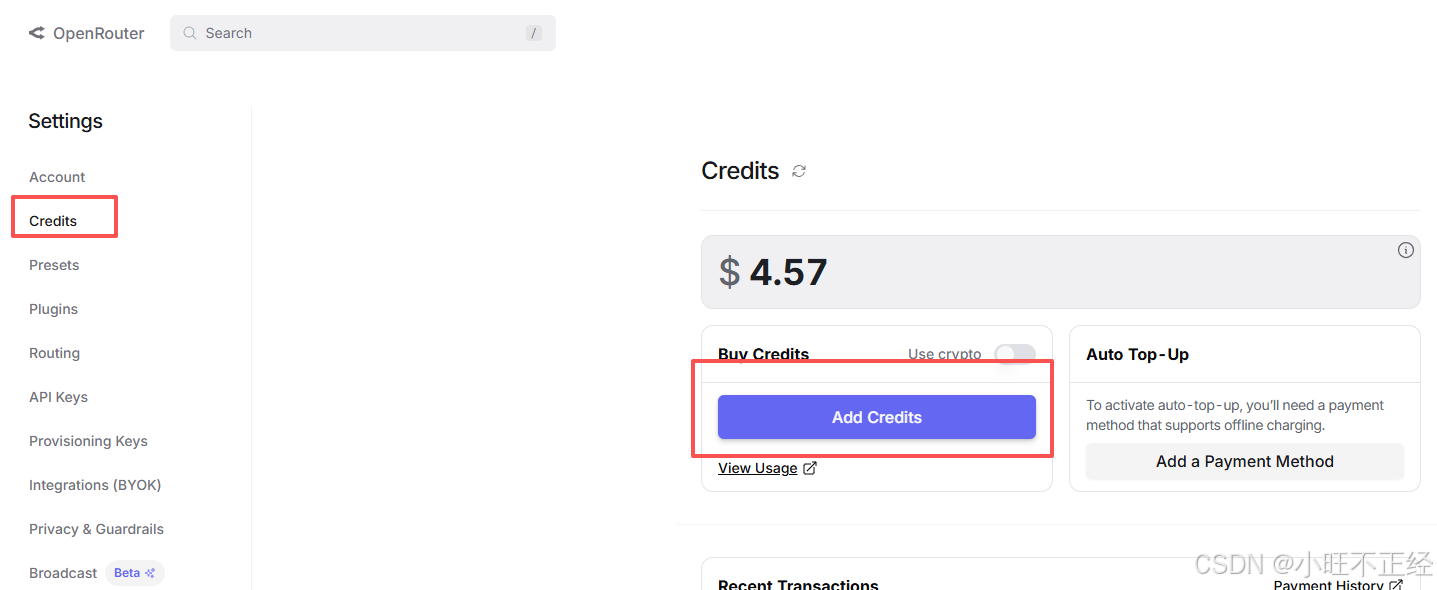The height and width of the screenshot is (590, 1437).
Task: Toggle the Use crypto switch
Action: pyautogui.click(x=1014, y=354)
